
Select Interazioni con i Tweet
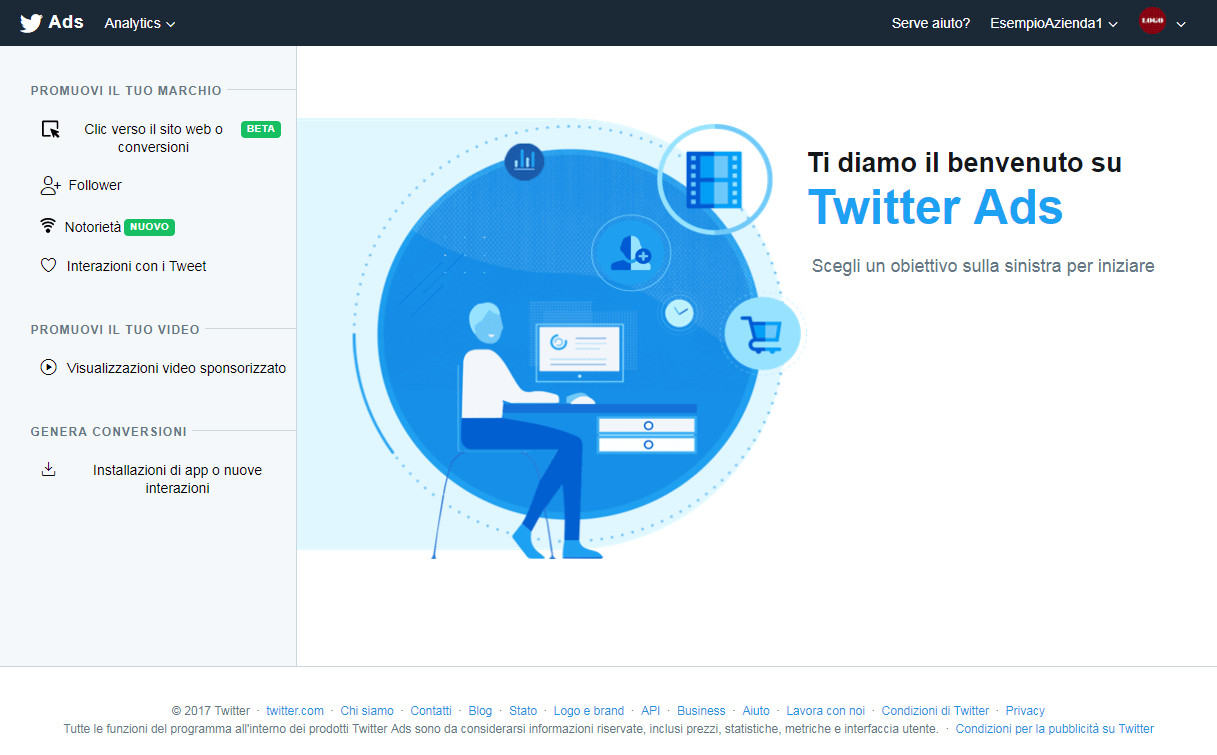pyautogui.click(x=137, y=266)
